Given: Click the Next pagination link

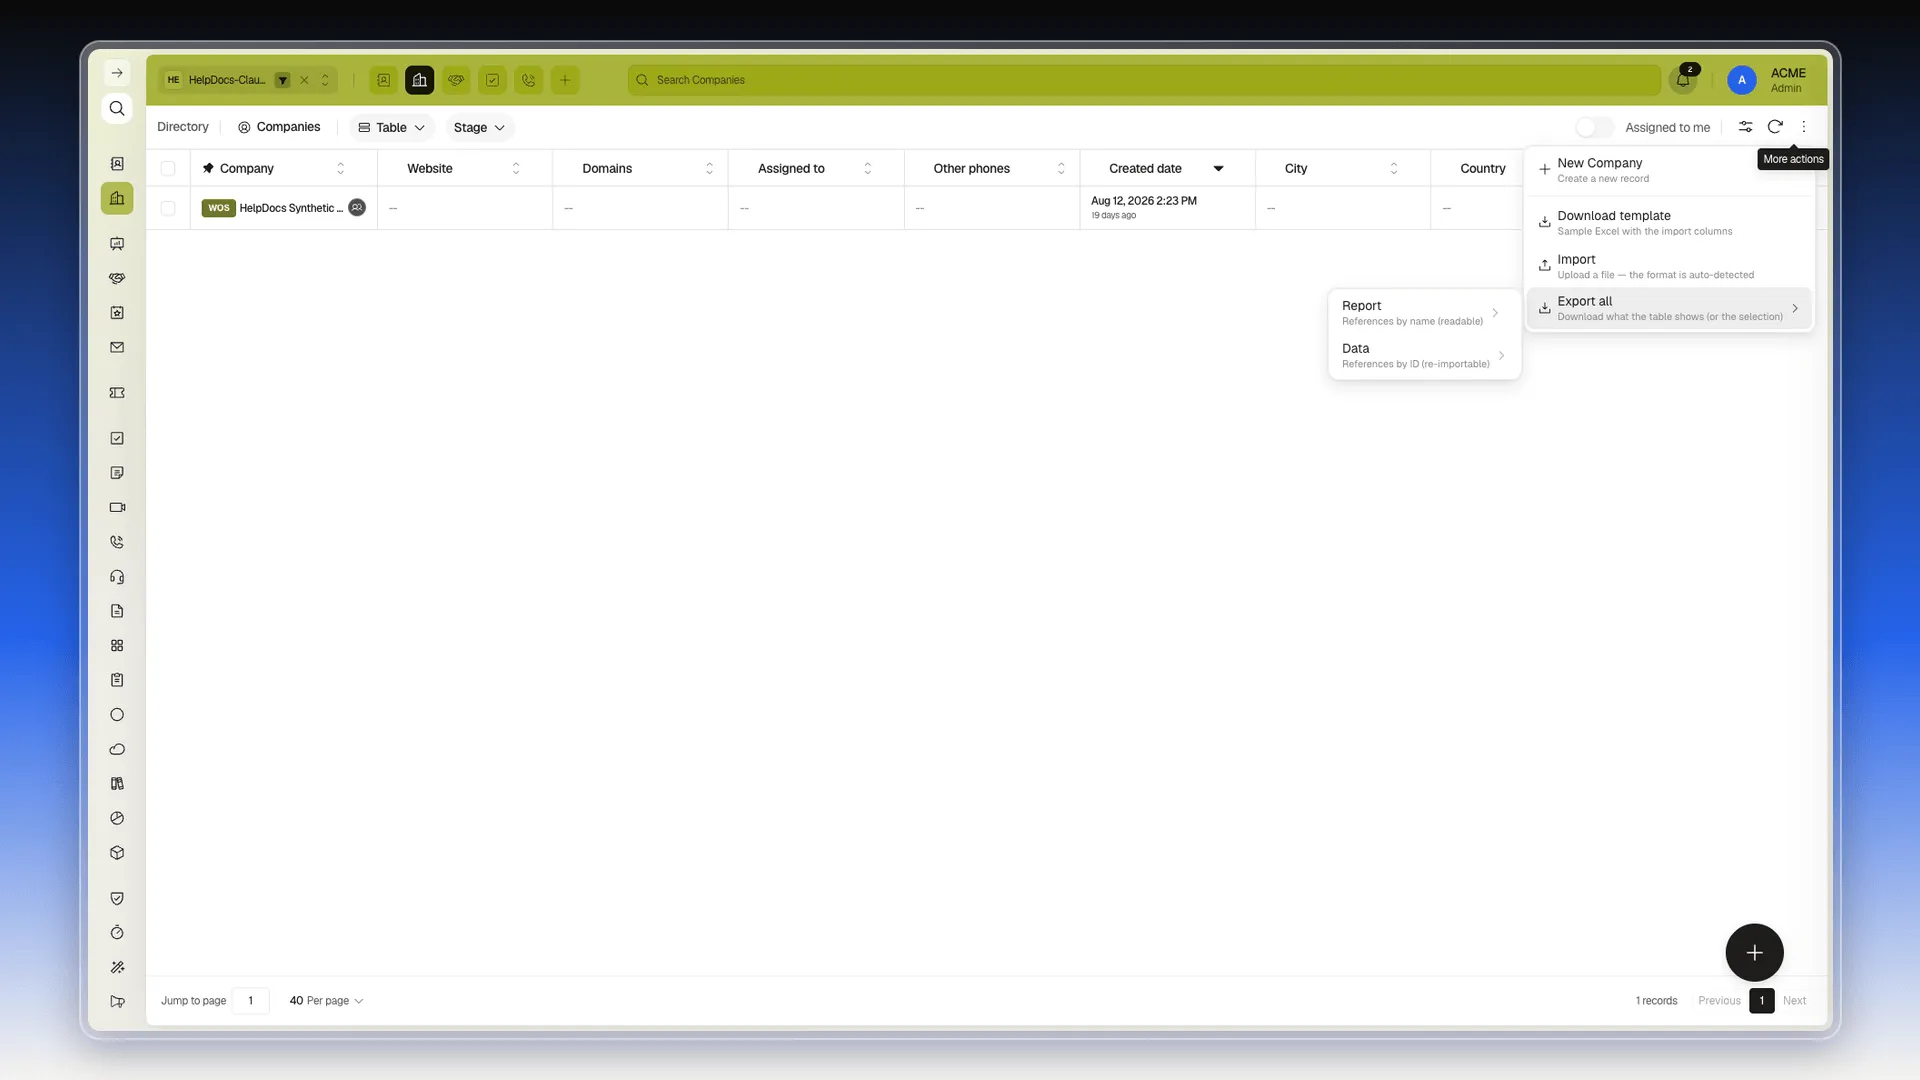Looking at the screenshot, I should [x=1794, y=1000].
